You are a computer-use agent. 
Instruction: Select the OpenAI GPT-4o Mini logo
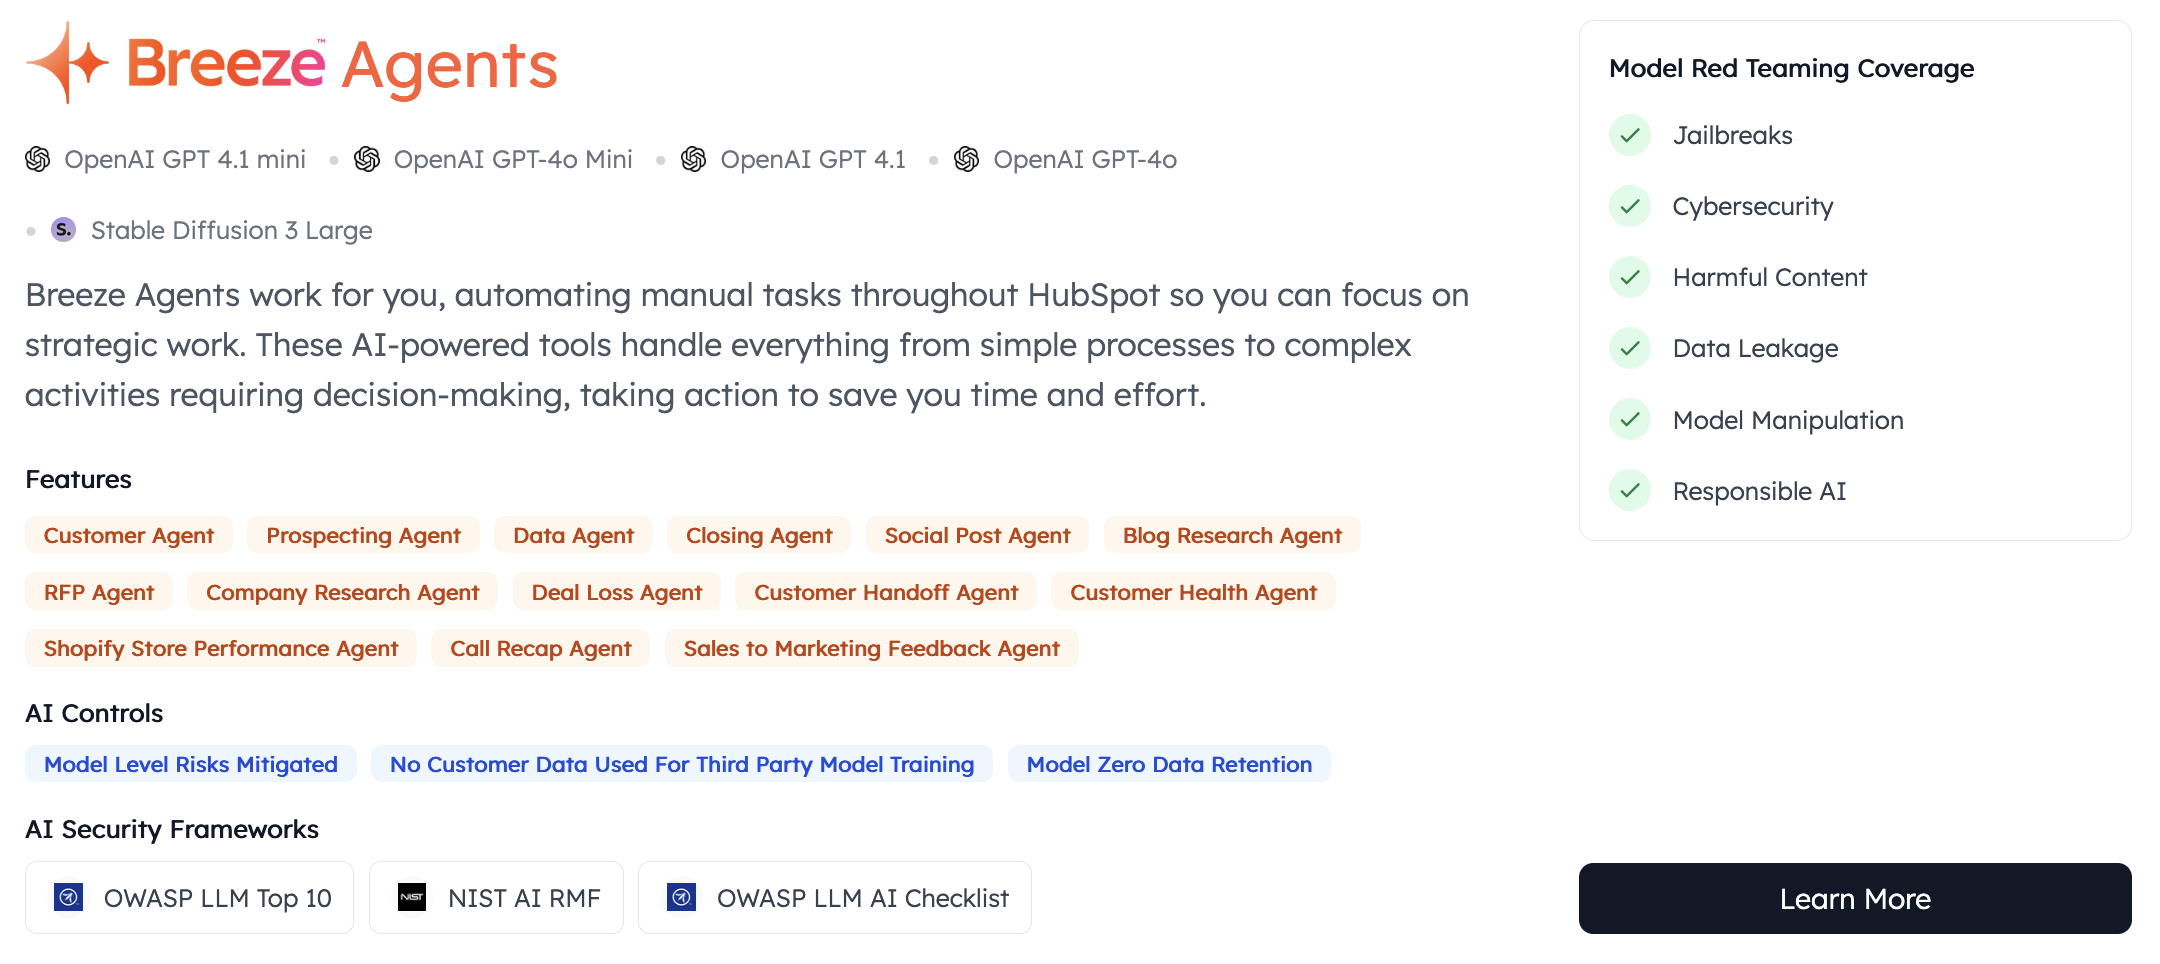tap(367, 158)
